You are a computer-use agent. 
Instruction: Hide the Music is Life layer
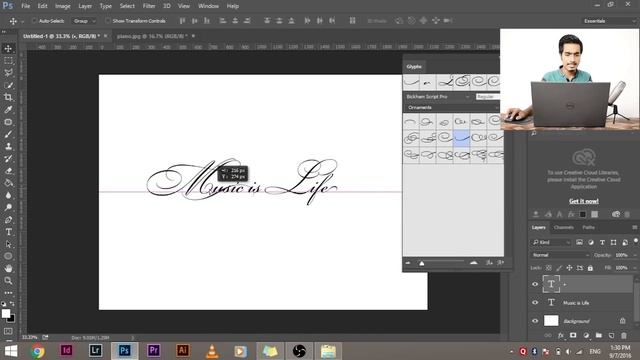(535, 302)
